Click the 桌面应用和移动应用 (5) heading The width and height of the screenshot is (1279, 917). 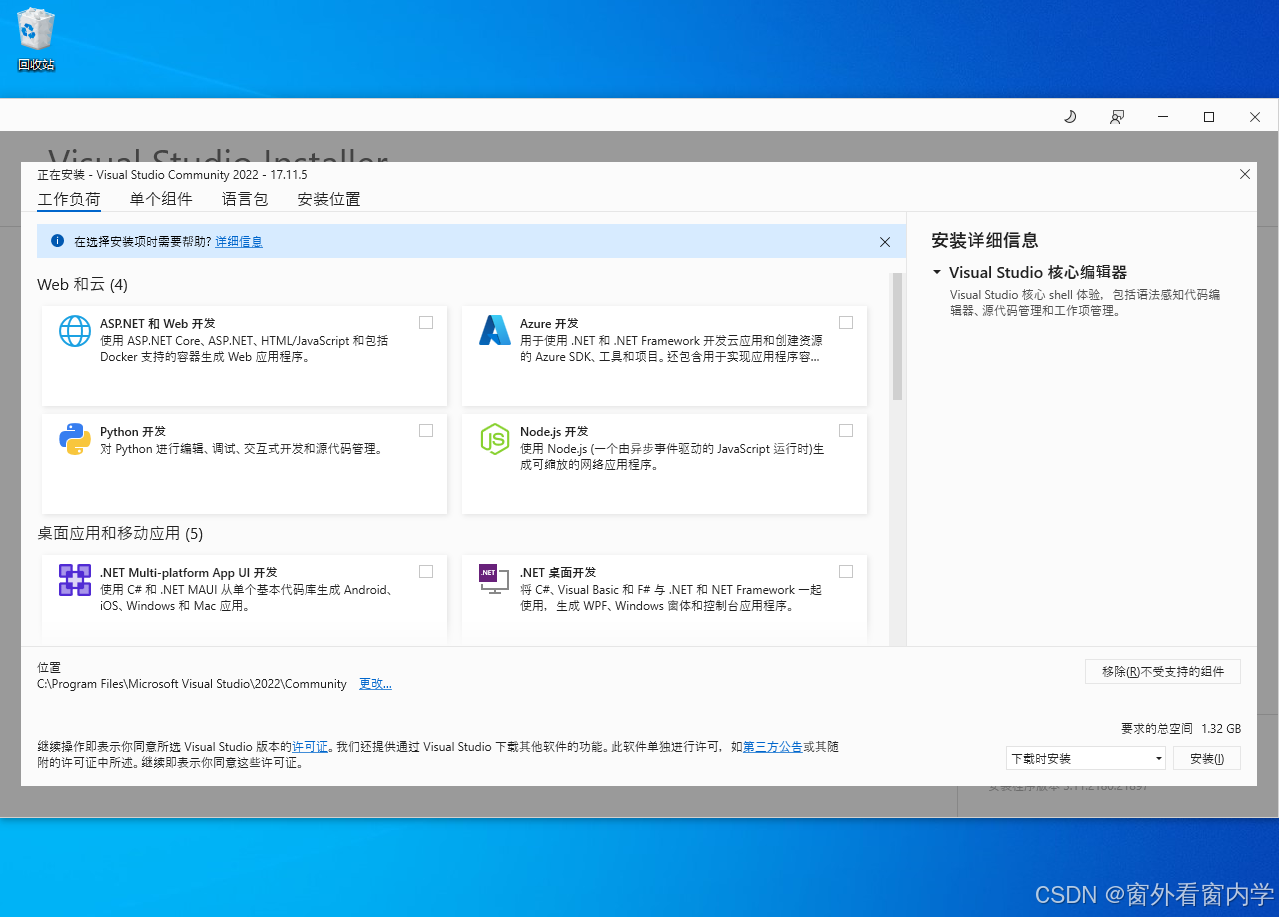[x=120, y=534]
